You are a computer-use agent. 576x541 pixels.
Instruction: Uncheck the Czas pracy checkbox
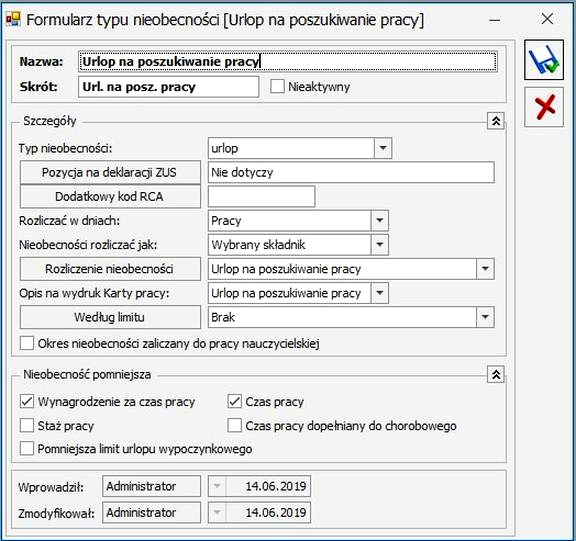point(234,401)
